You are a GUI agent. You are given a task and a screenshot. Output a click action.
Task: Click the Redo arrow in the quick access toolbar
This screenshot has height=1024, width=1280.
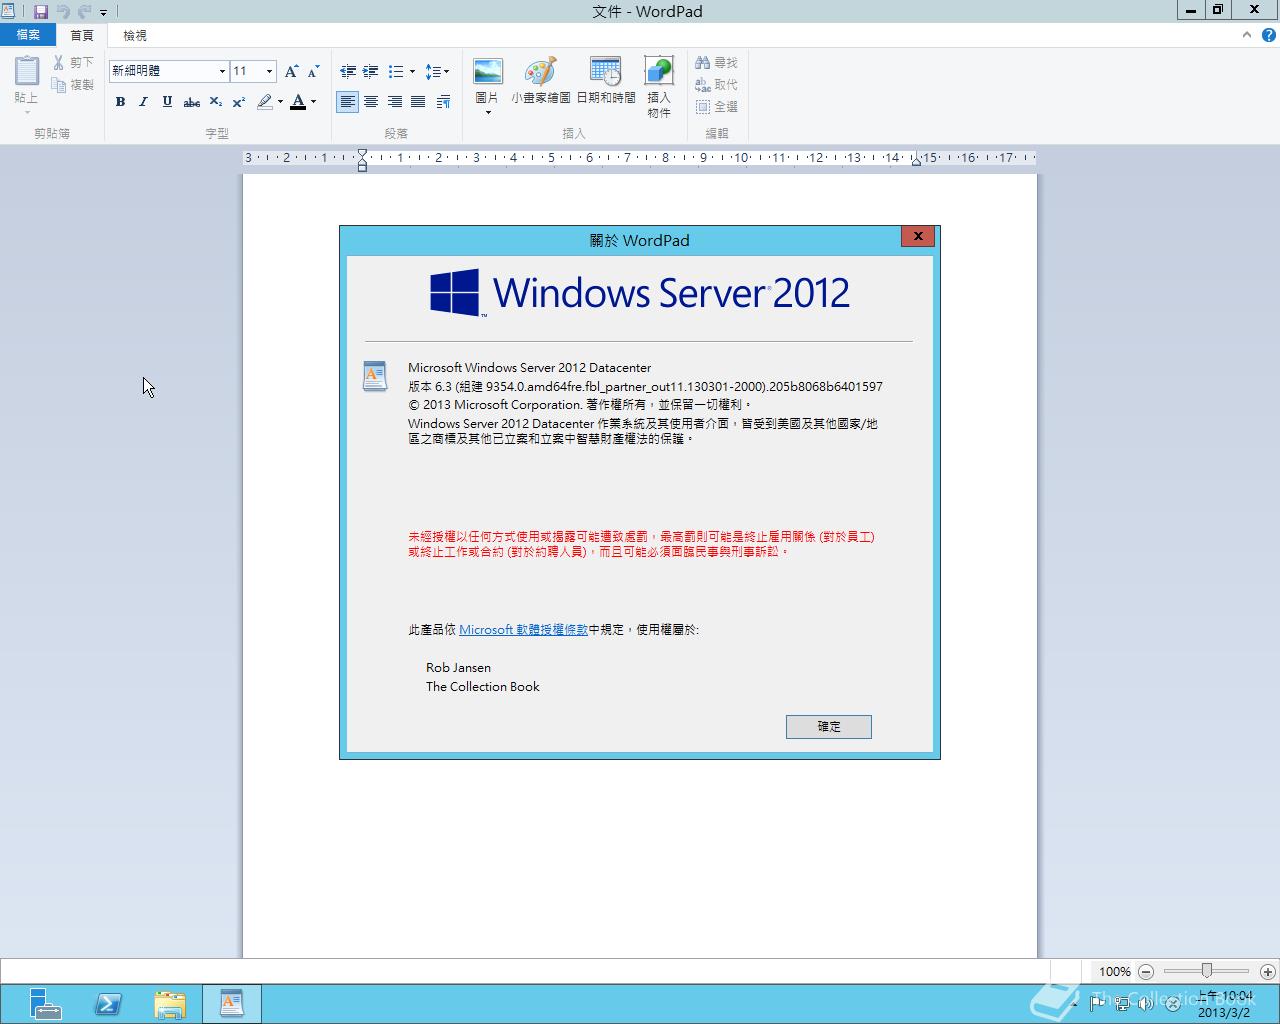coord(84,12)
